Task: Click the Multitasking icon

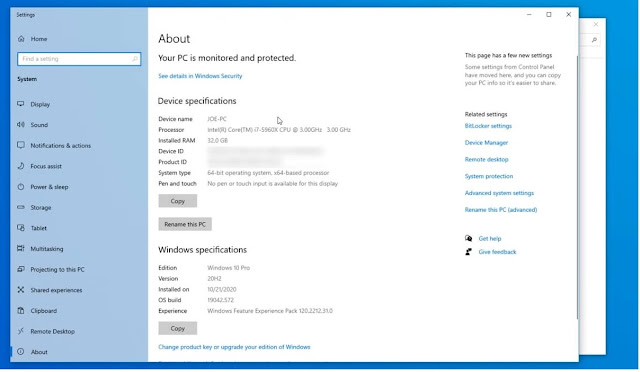Action: 21,248
